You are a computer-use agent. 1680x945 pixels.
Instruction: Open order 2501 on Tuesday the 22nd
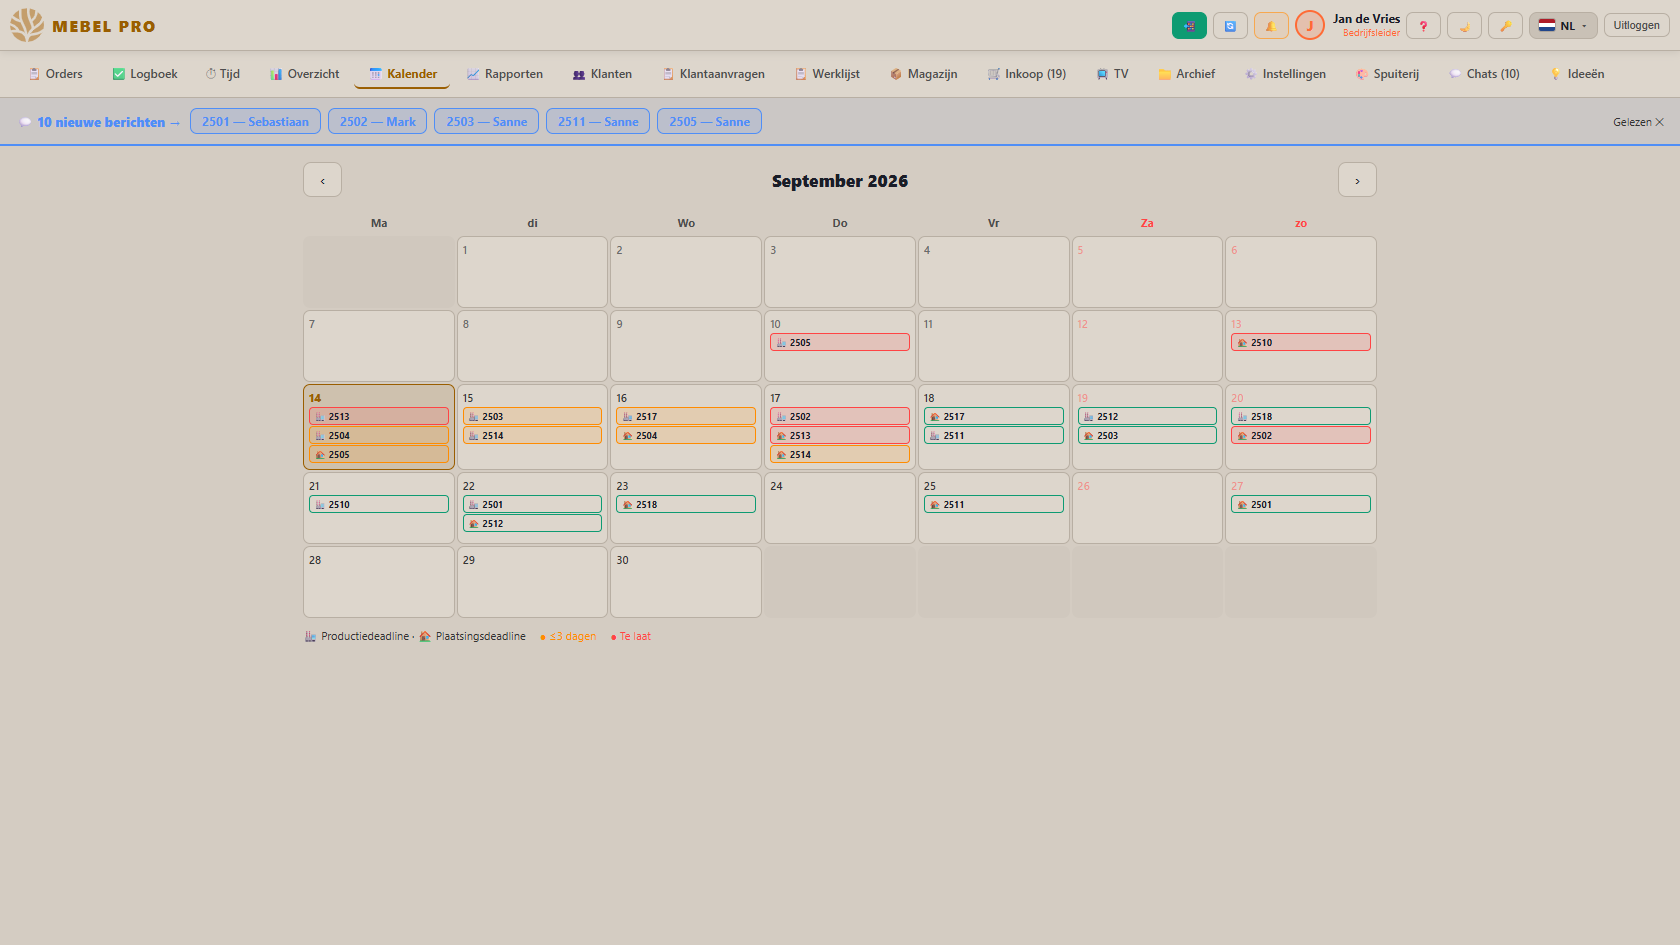point(532,504)
